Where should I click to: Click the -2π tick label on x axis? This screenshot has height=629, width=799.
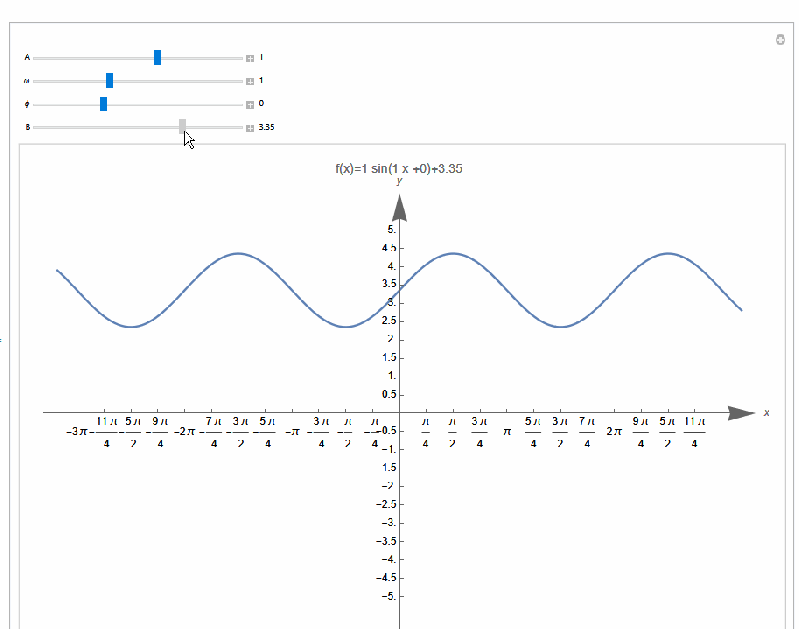(184, 432)
